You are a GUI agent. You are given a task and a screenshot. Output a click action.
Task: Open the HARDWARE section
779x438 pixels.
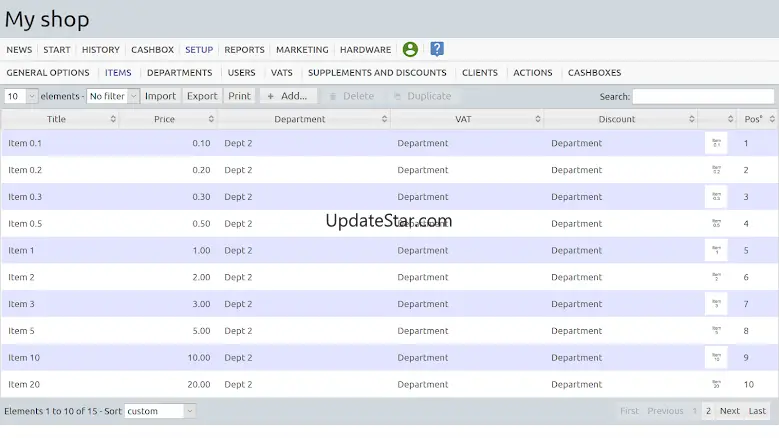[x=366, y=50]
